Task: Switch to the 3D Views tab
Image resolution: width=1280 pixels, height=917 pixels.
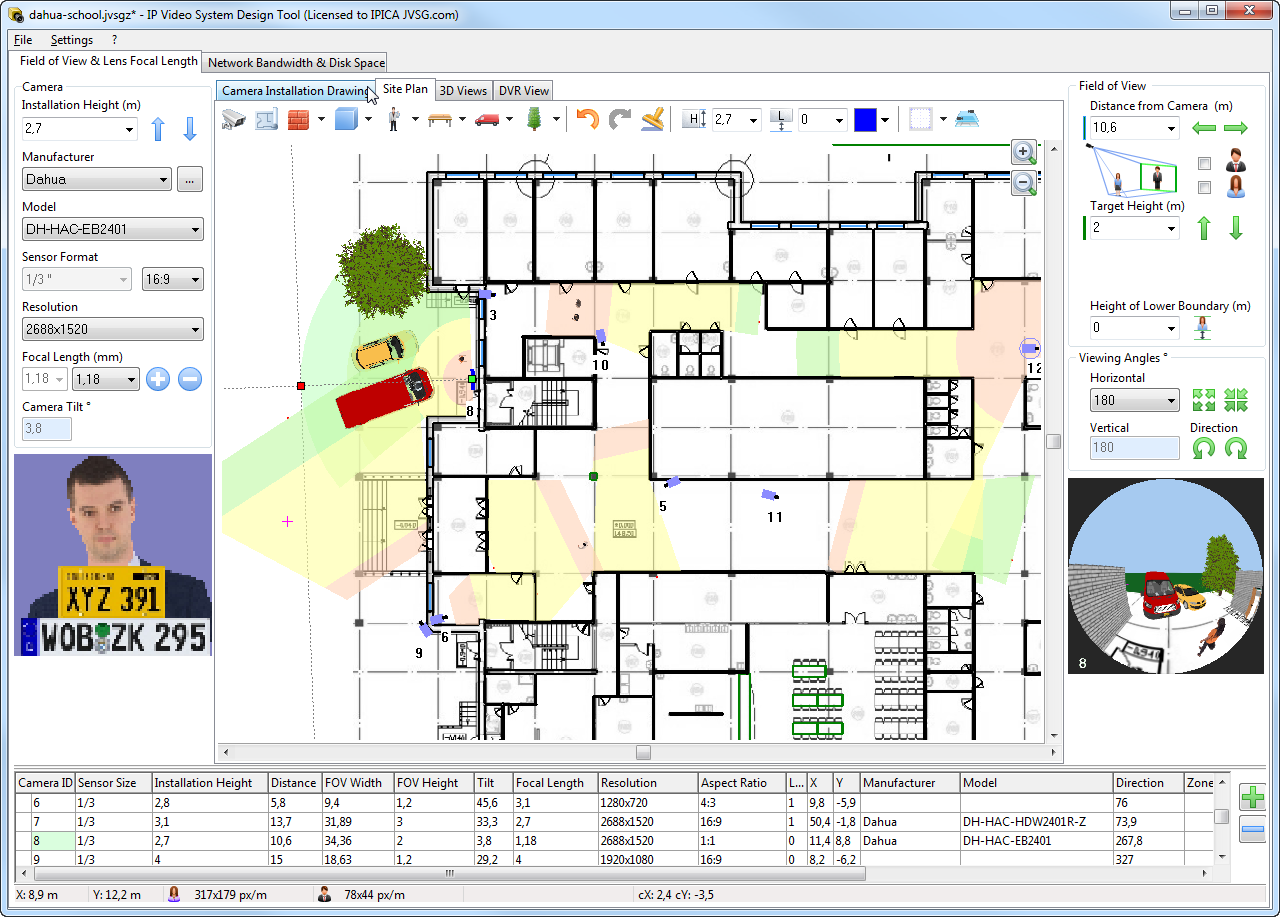Action: (463, 90)
